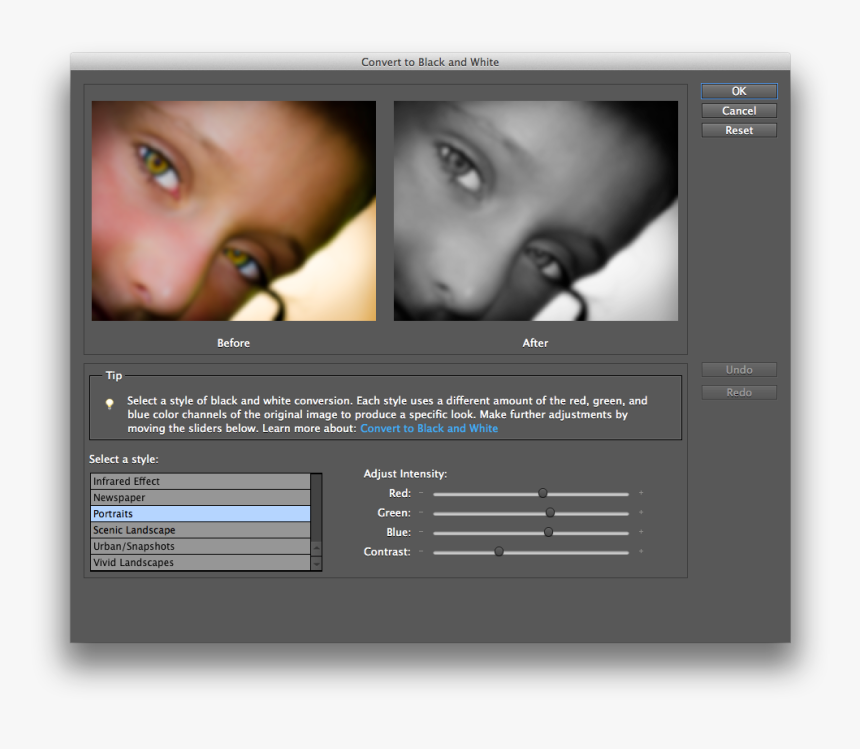This screenshot has height=749, width=860.
Task: Click the plus icon beside Contrast slider
Action: coord(641,552)
